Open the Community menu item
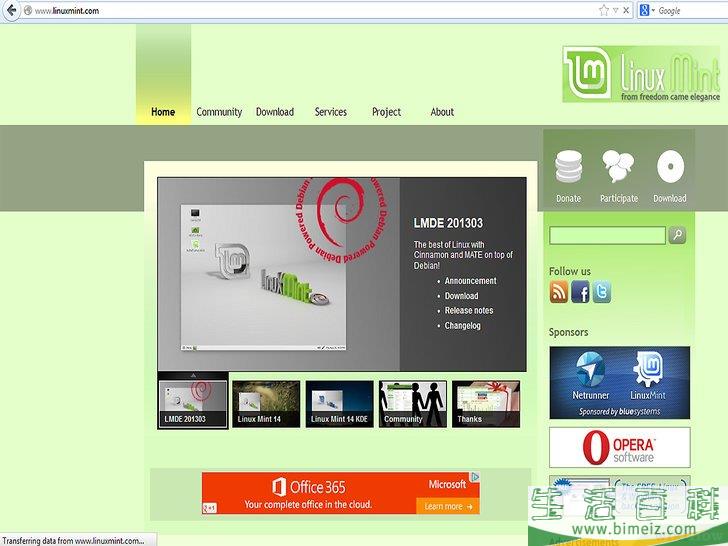728x546 pixels. click(219, 112)
